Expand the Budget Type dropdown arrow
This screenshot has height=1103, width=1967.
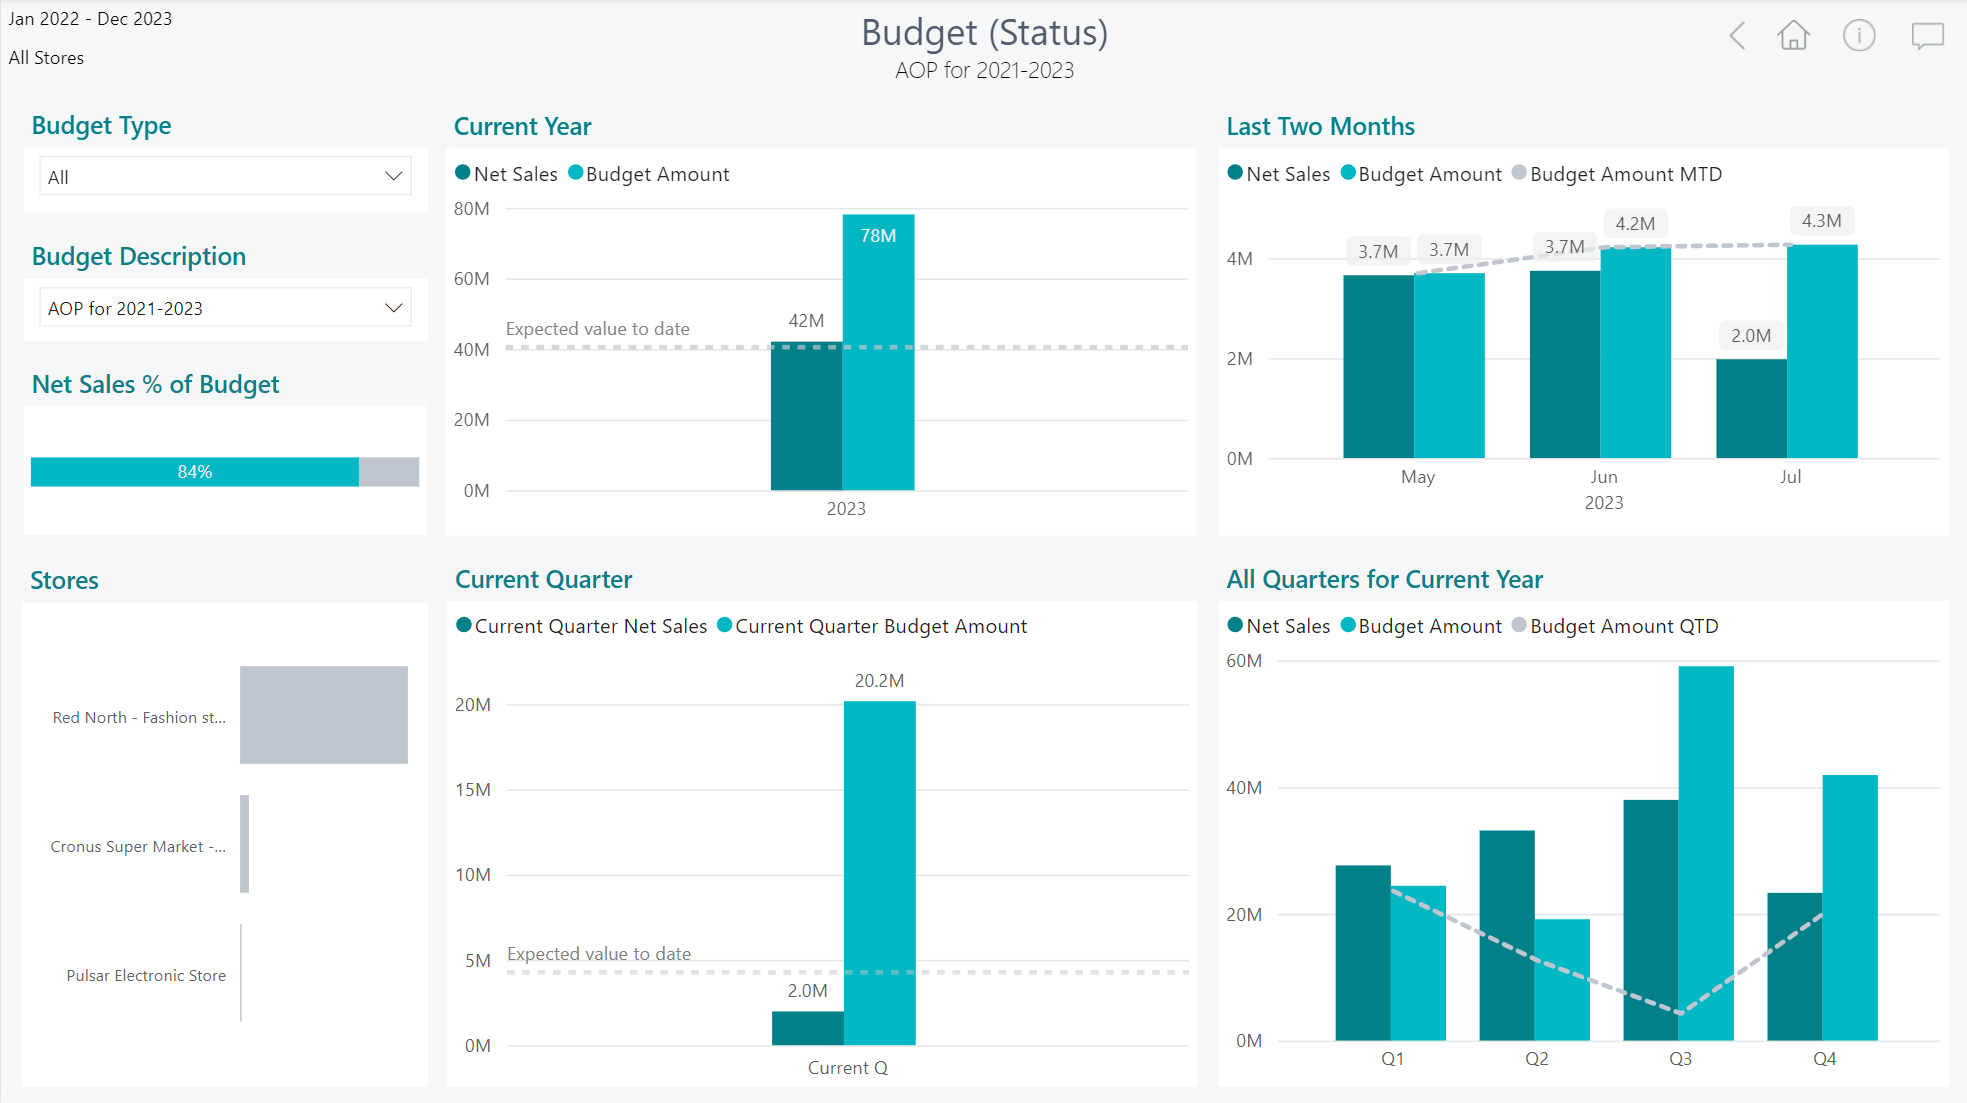pos(394,177)
